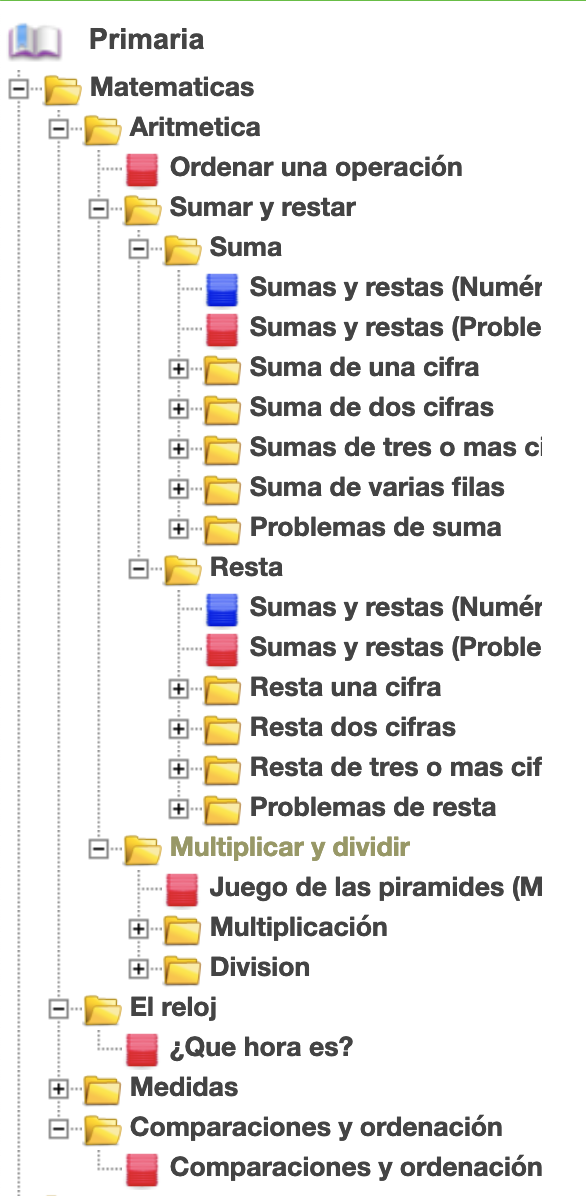Screen dimensions: 586x1196
Task: Expand the Medidas folder
Action: (x=58, y=1089)
